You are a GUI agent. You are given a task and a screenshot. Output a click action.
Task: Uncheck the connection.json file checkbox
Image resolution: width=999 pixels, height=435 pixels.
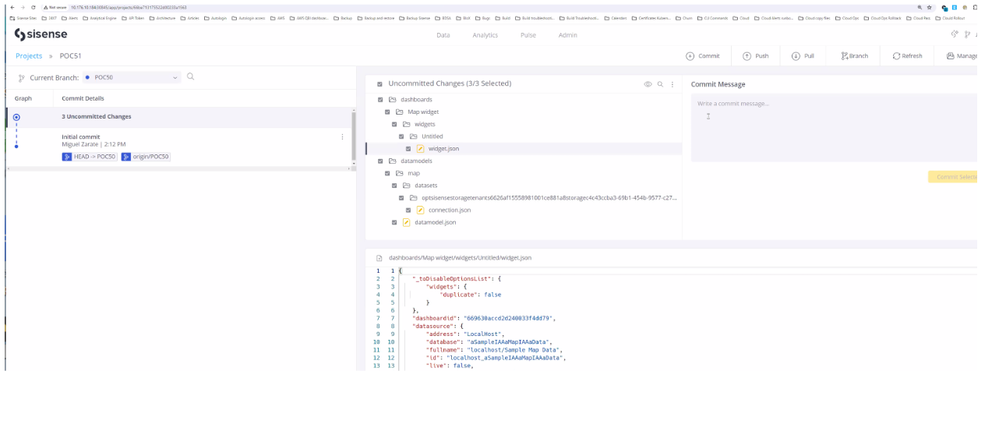coord(408,210)
